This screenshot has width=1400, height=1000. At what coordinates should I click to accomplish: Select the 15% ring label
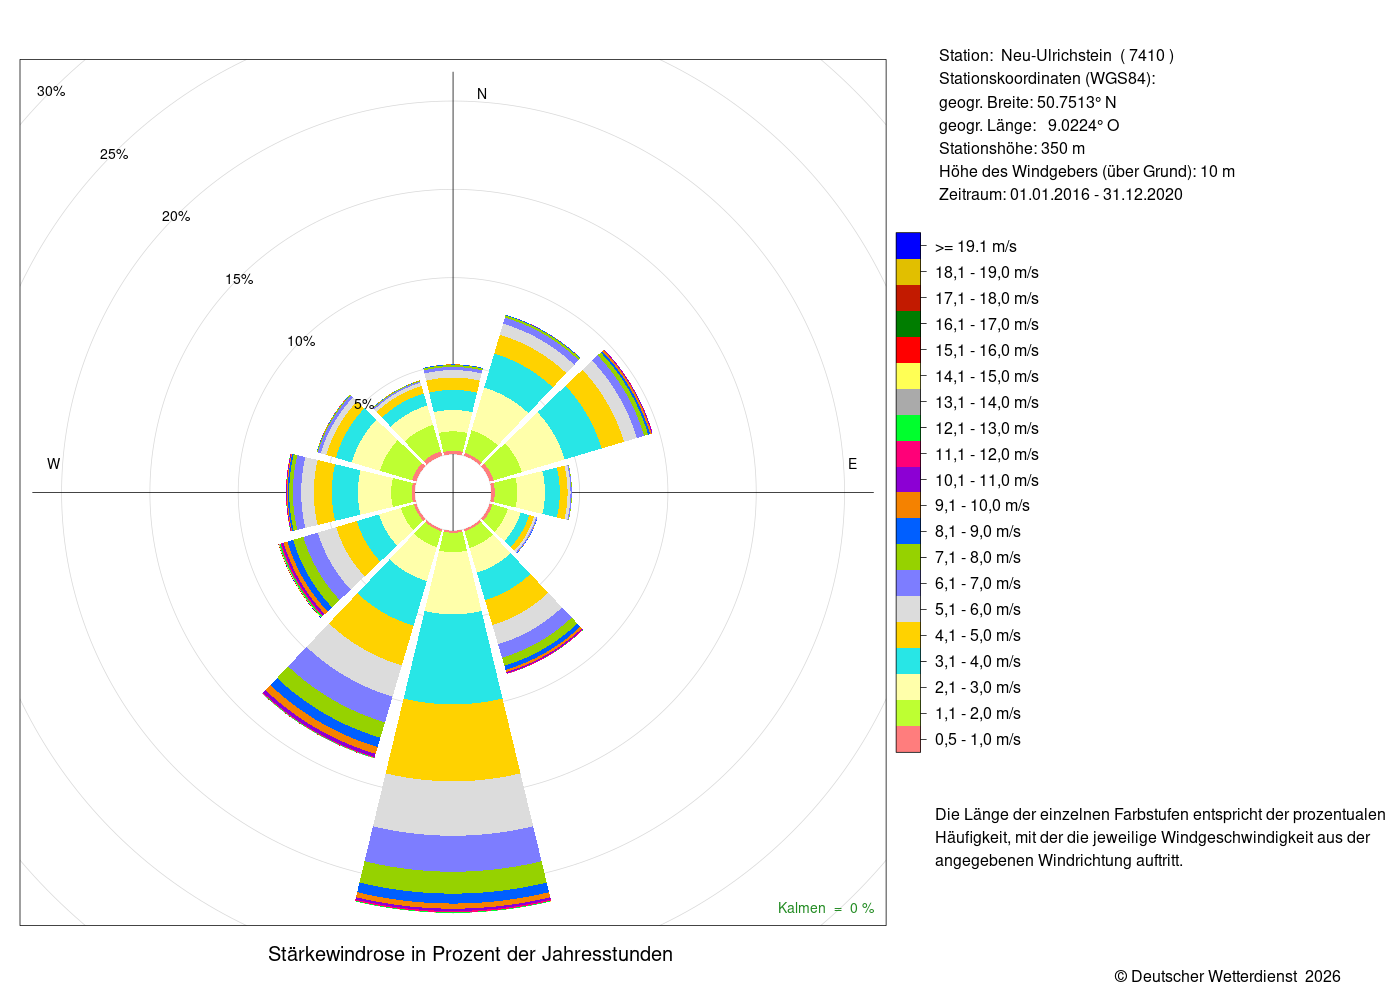[239, 279]
